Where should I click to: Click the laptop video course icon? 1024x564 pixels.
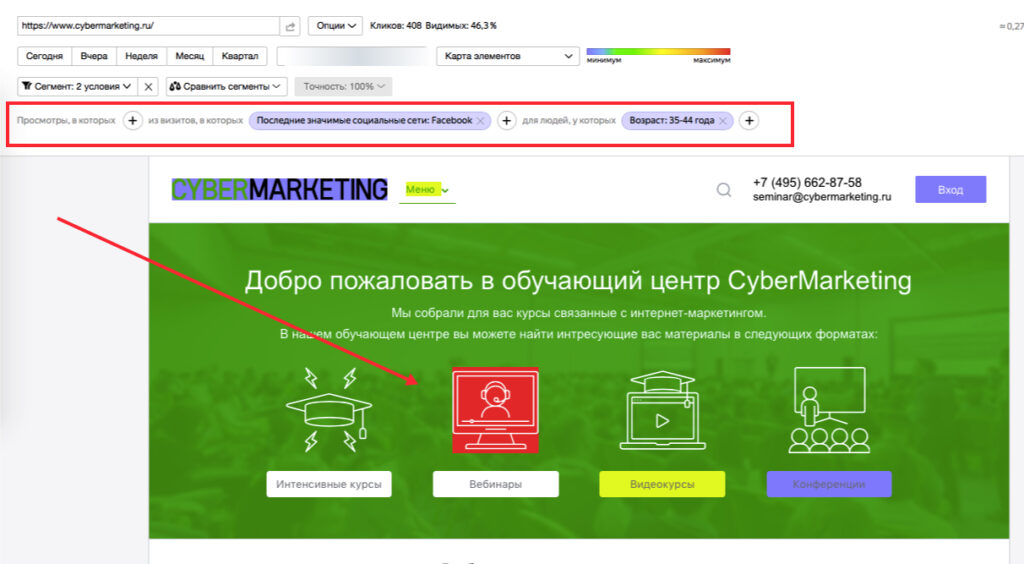[662, 411]
